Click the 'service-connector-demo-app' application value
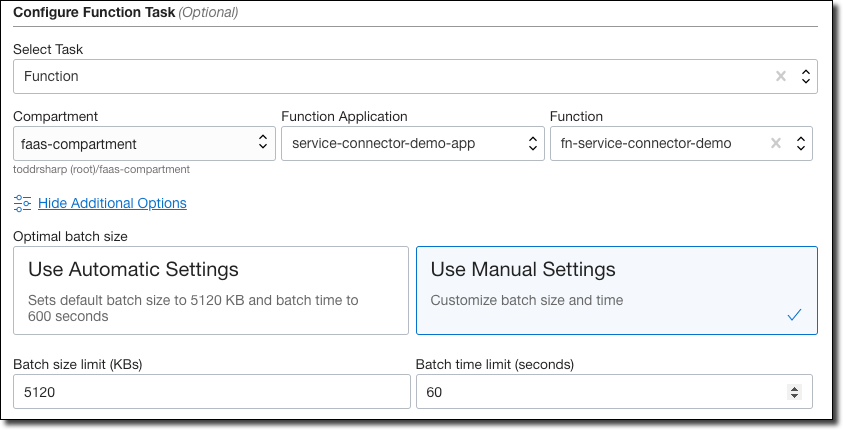This screenshot has width=843, height=430. (383, 143)
